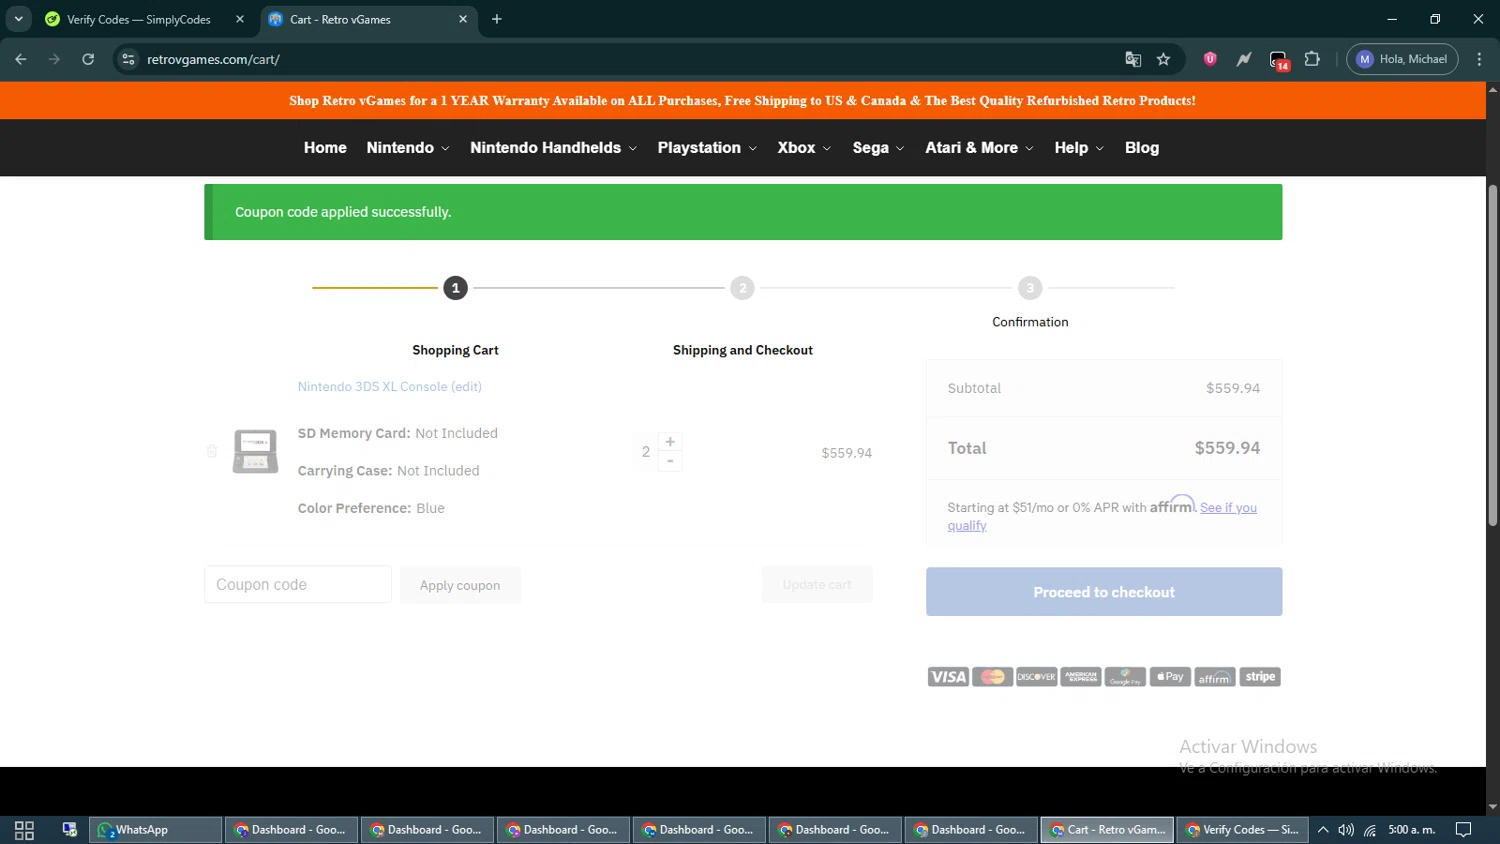The image size is (1500, 844).
Task: Click the volume icon in system tray
Action: (x=1346, y=830)
